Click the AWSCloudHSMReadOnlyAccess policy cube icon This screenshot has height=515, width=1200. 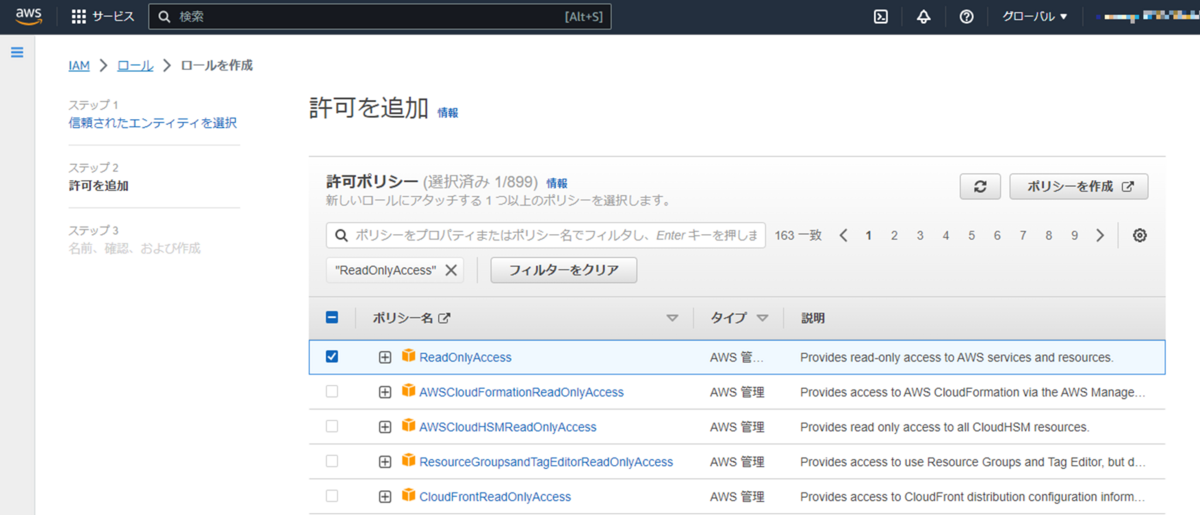click(408, 426)
